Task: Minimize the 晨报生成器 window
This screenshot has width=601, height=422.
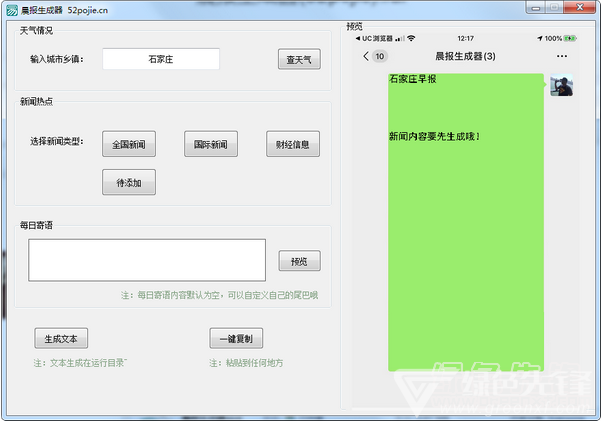Action: pyautogui.click(x=536, y=8)
